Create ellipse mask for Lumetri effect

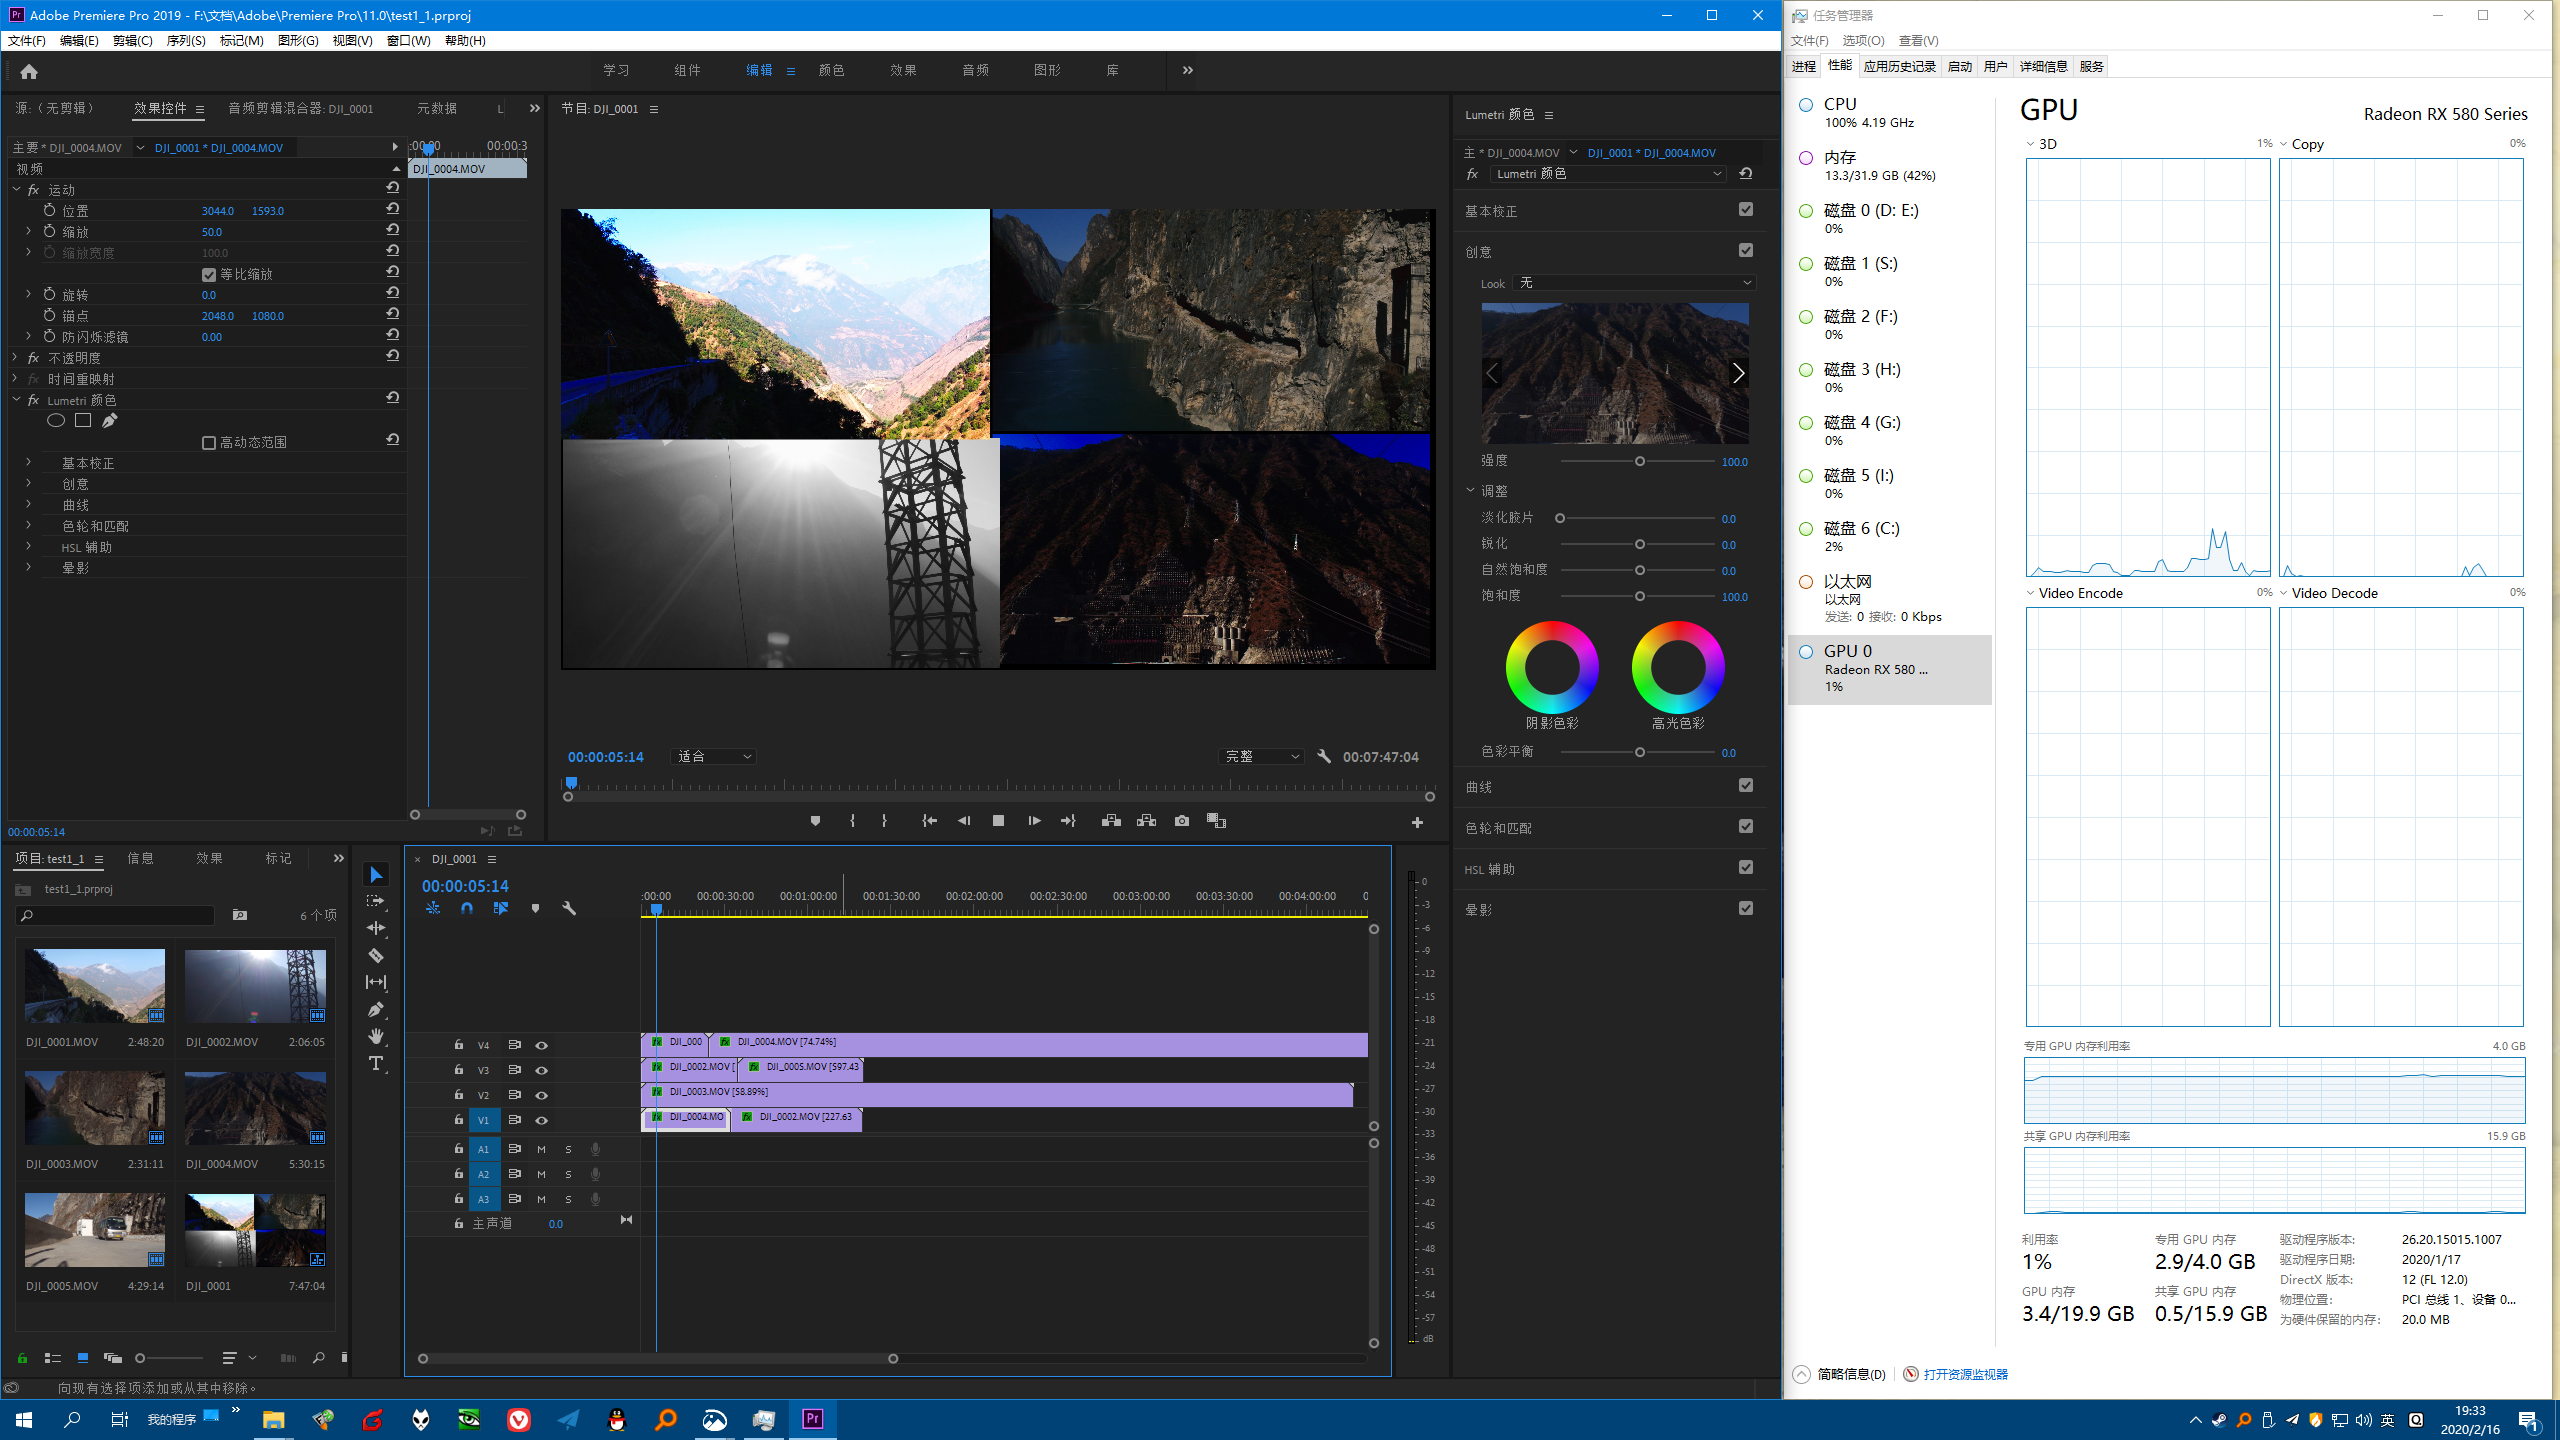point(56,421)
